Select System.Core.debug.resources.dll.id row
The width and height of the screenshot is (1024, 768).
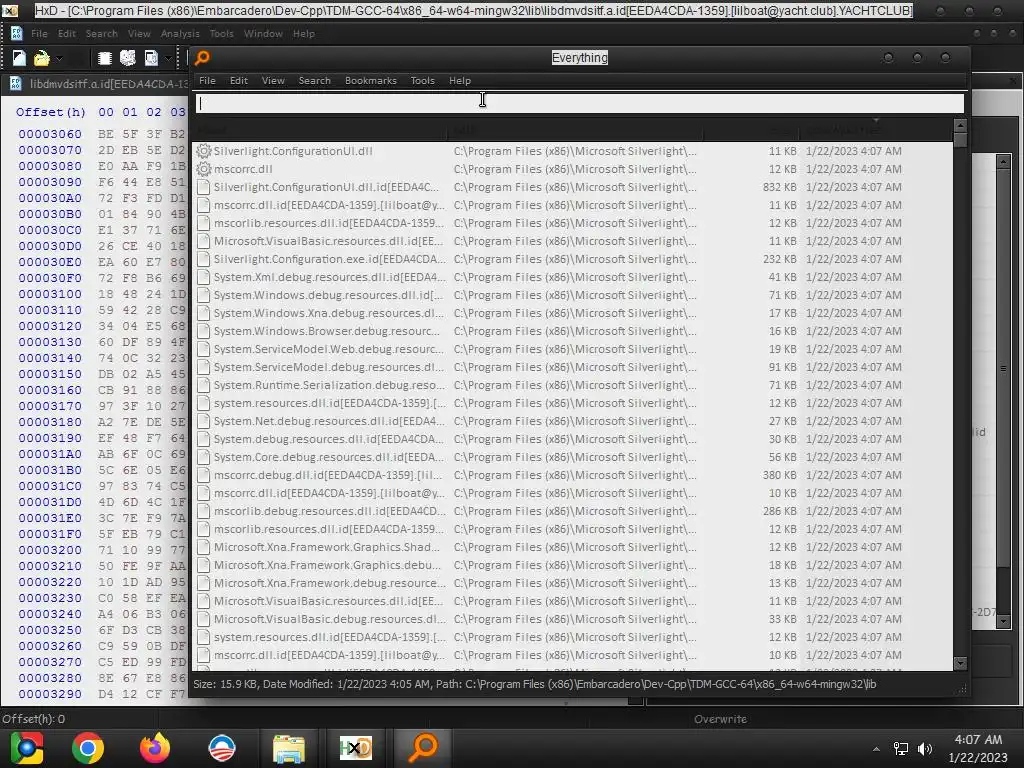pos(573,457)
